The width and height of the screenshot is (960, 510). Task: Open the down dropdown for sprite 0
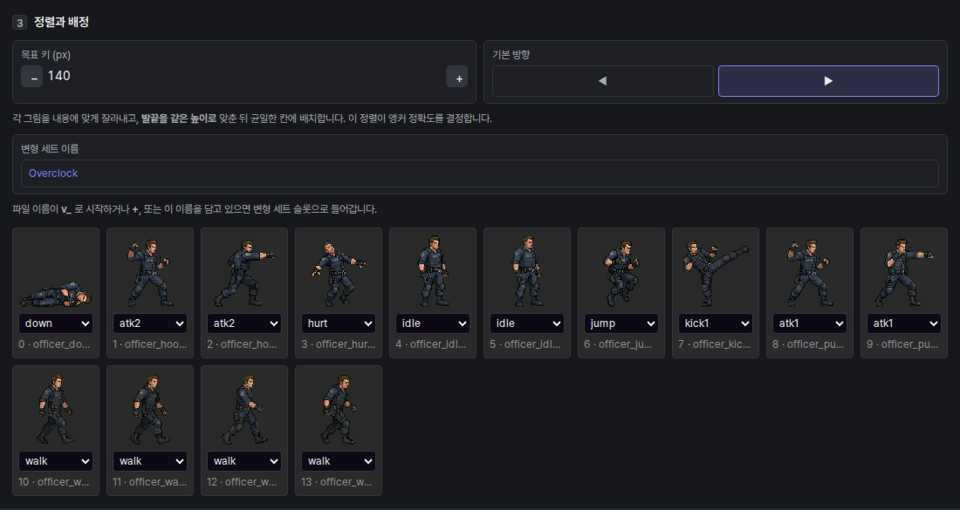pyautogui.click(x=56, y=323)
